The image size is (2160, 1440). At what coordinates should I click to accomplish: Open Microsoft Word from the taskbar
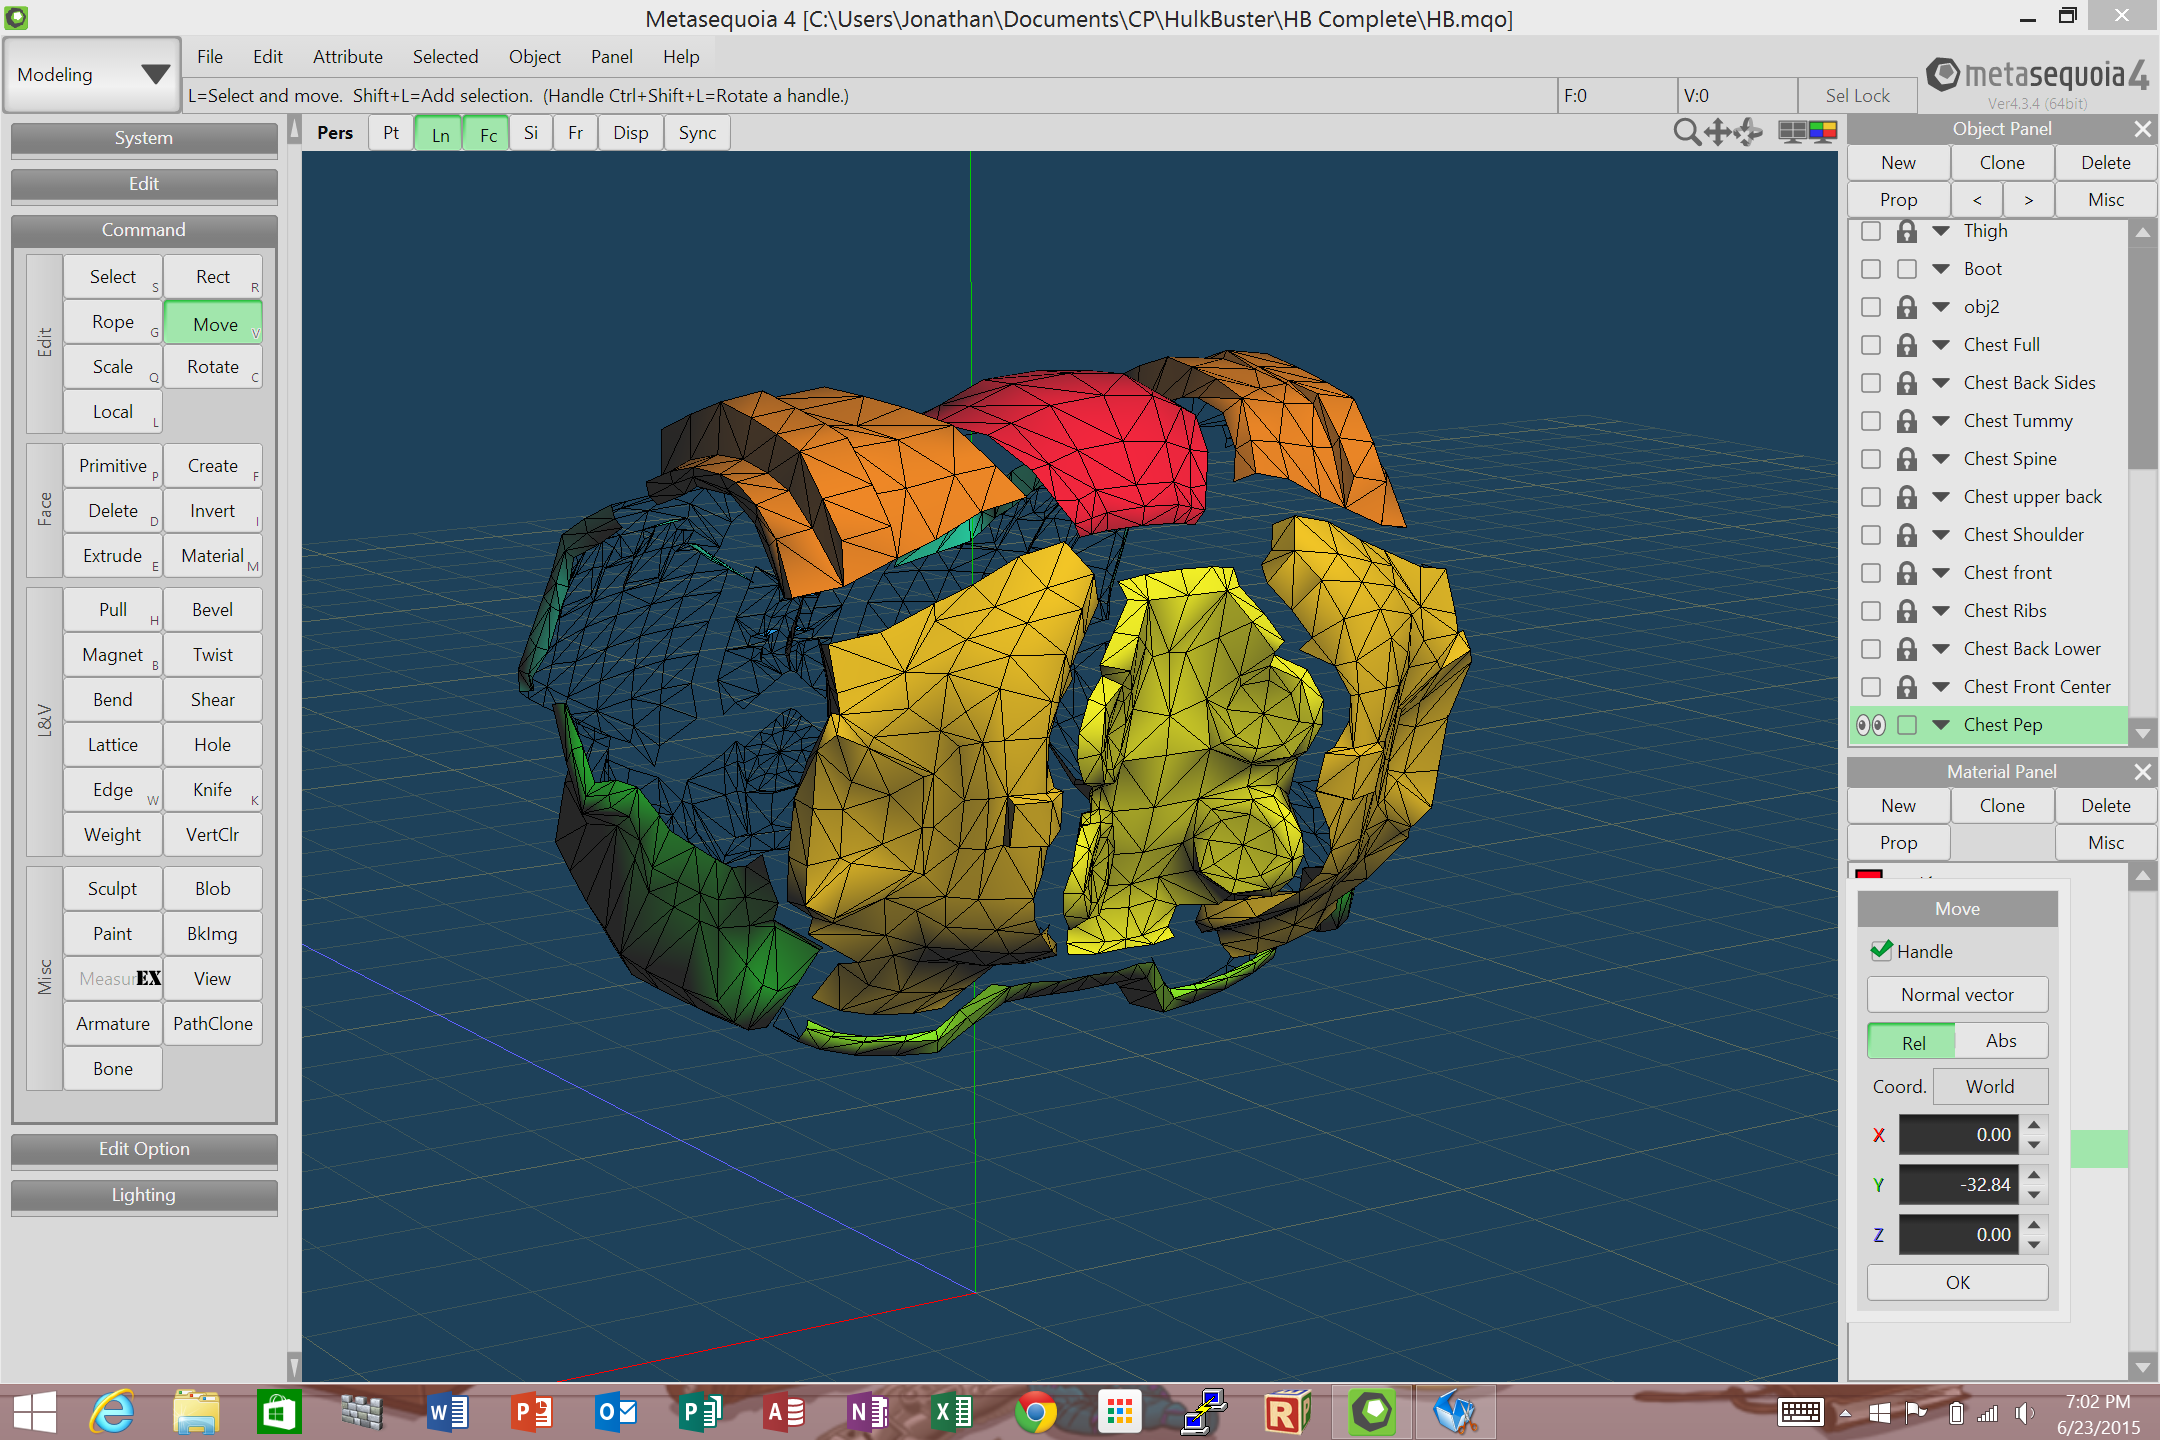point(448,1412)
